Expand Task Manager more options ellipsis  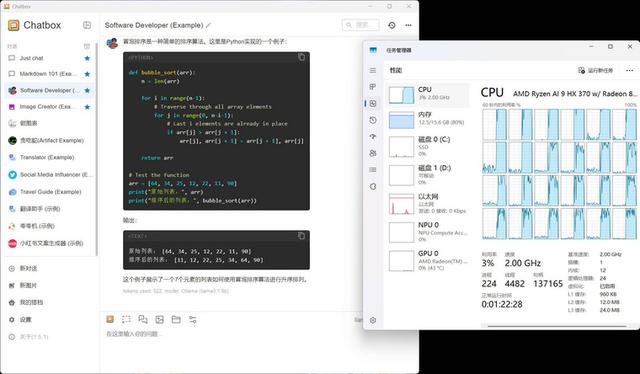coord(629,70)
